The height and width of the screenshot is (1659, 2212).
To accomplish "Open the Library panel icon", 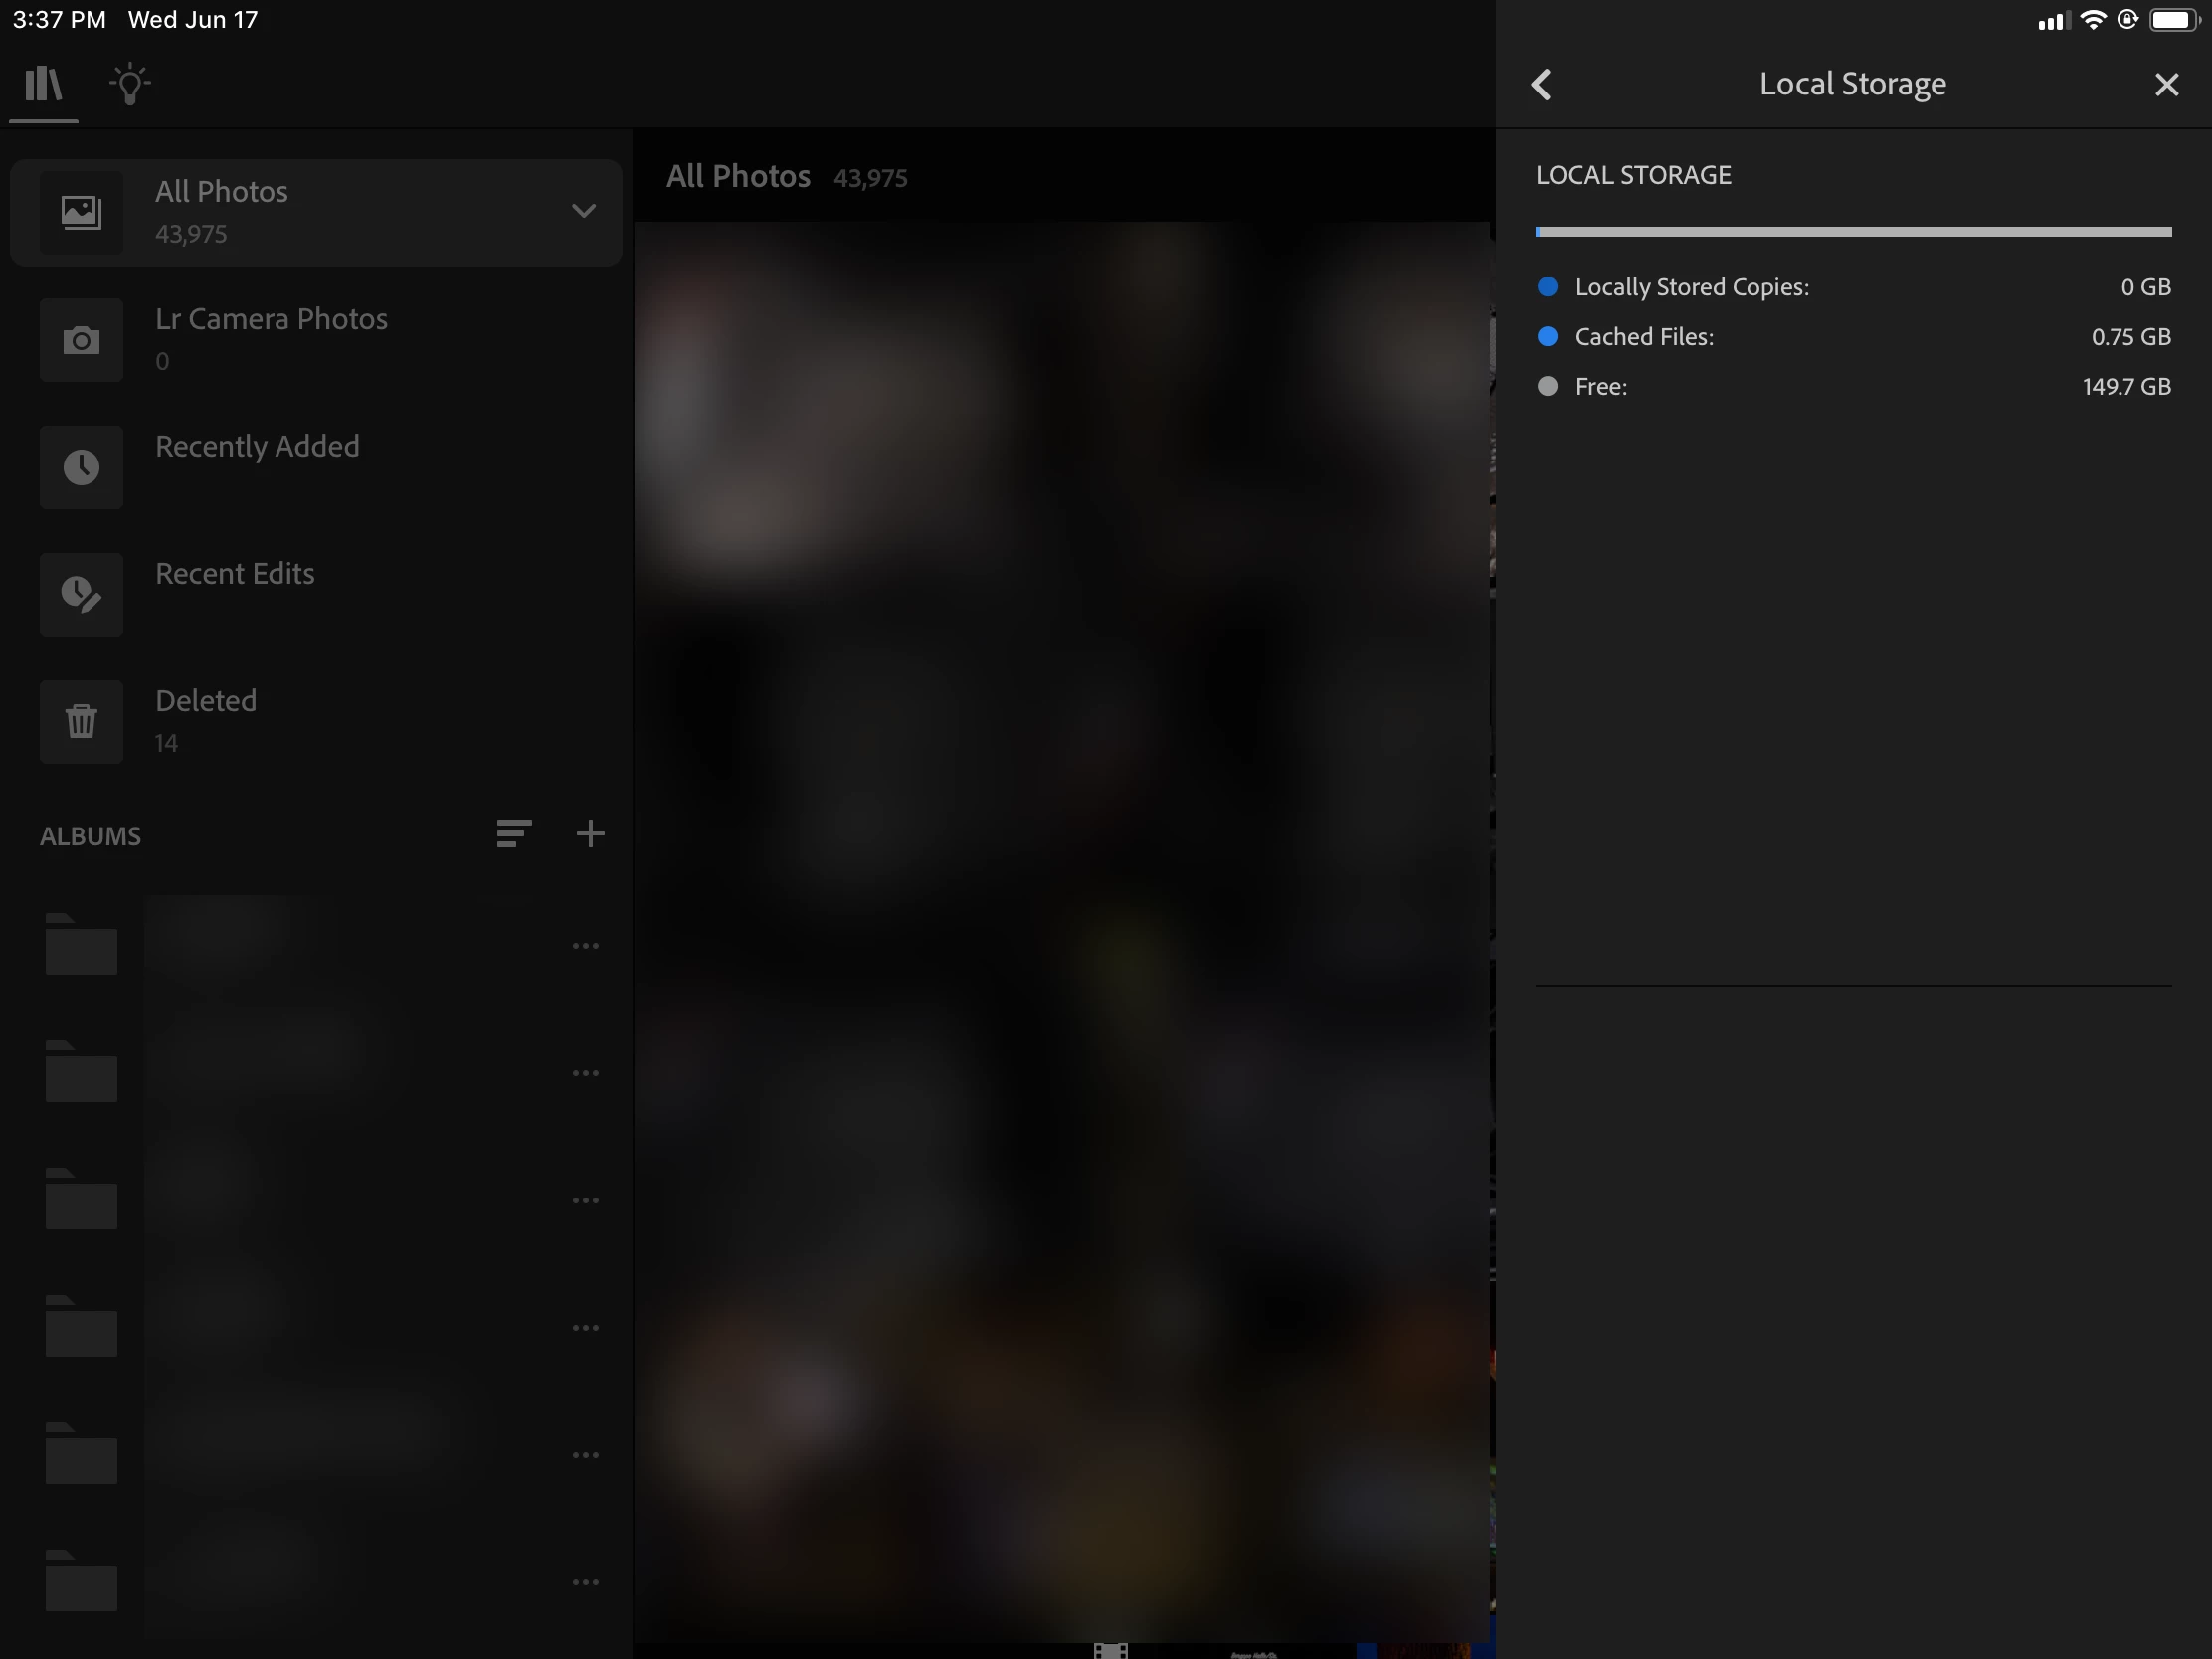I will click(43, 84).
